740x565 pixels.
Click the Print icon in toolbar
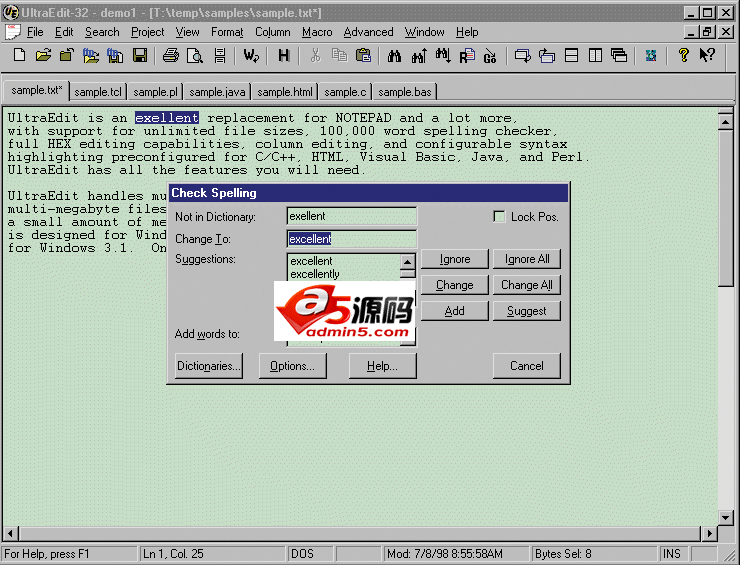coord(171,56)
